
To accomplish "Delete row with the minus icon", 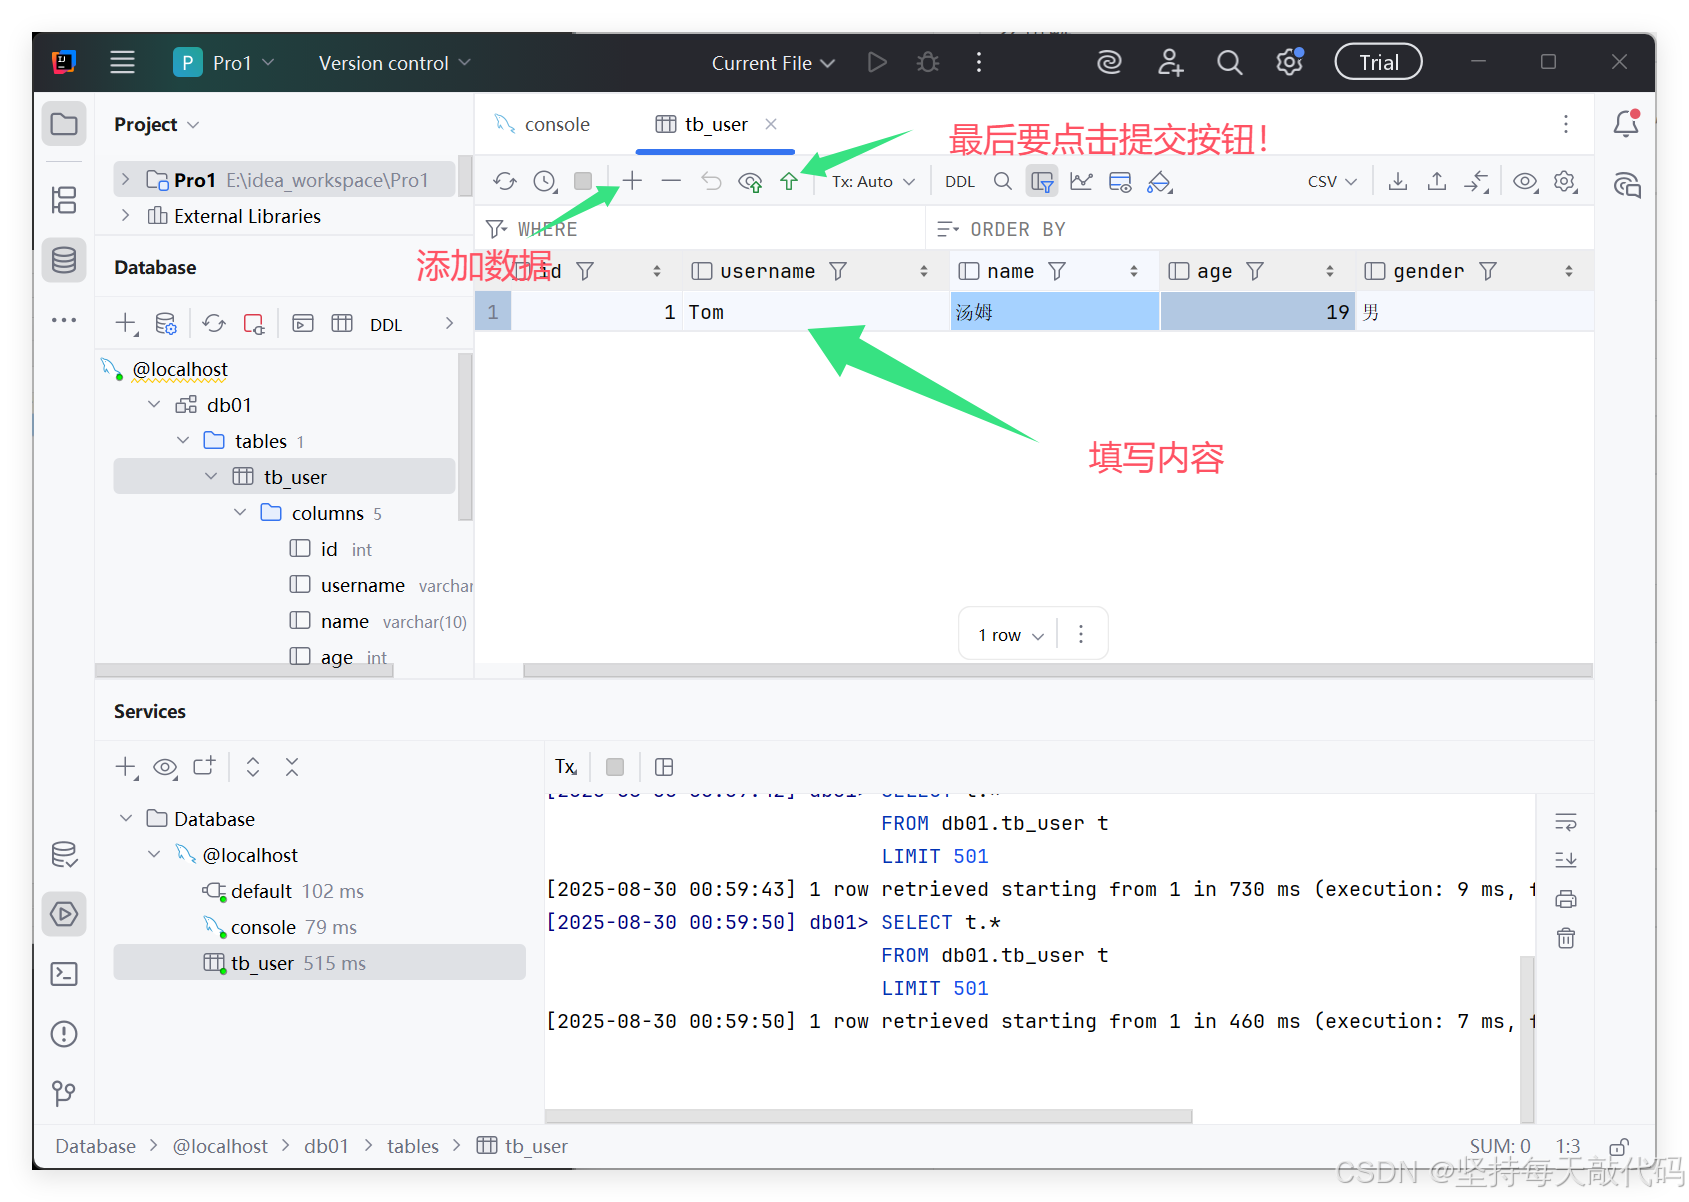I will pyautogui.click(x=671, y=181).
